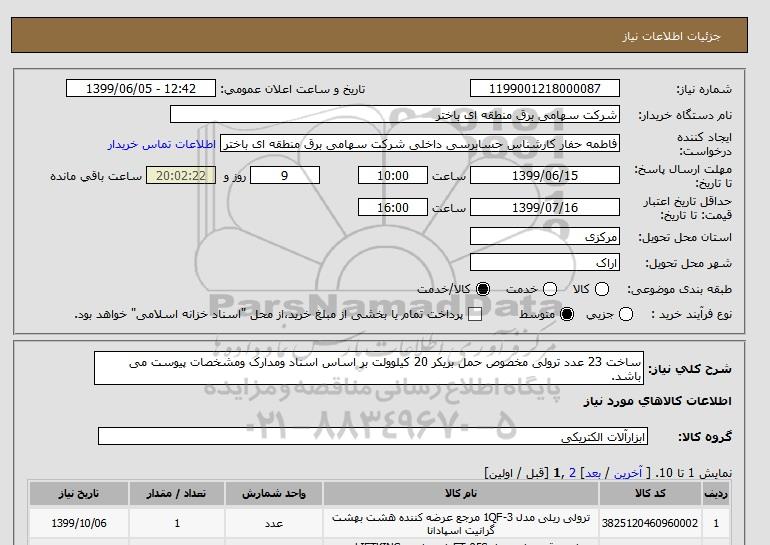Click the buyer organization name field
The width and height of the screenshot is (770, 545).
(395, 114)
